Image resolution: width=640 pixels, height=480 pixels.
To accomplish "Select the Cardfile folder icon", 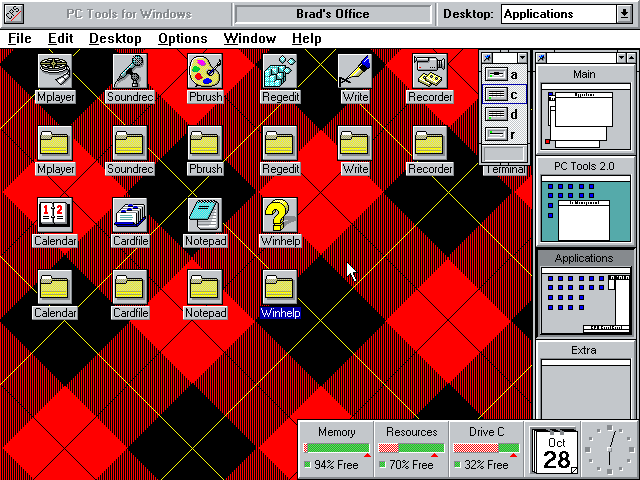I will 130,287.
